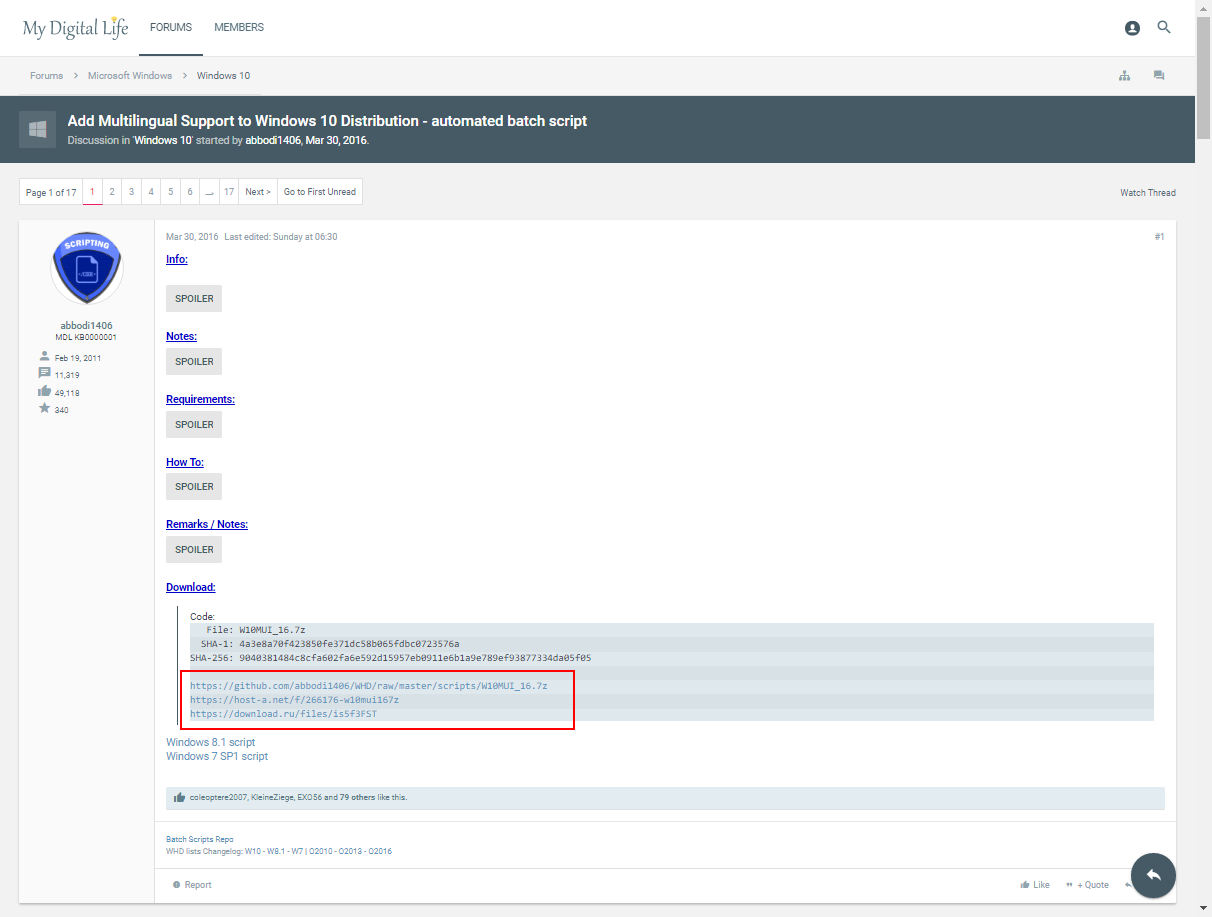Click the ellipsis page jump between 6 and 17
The image size is (1212, 917).
[210, 192]
